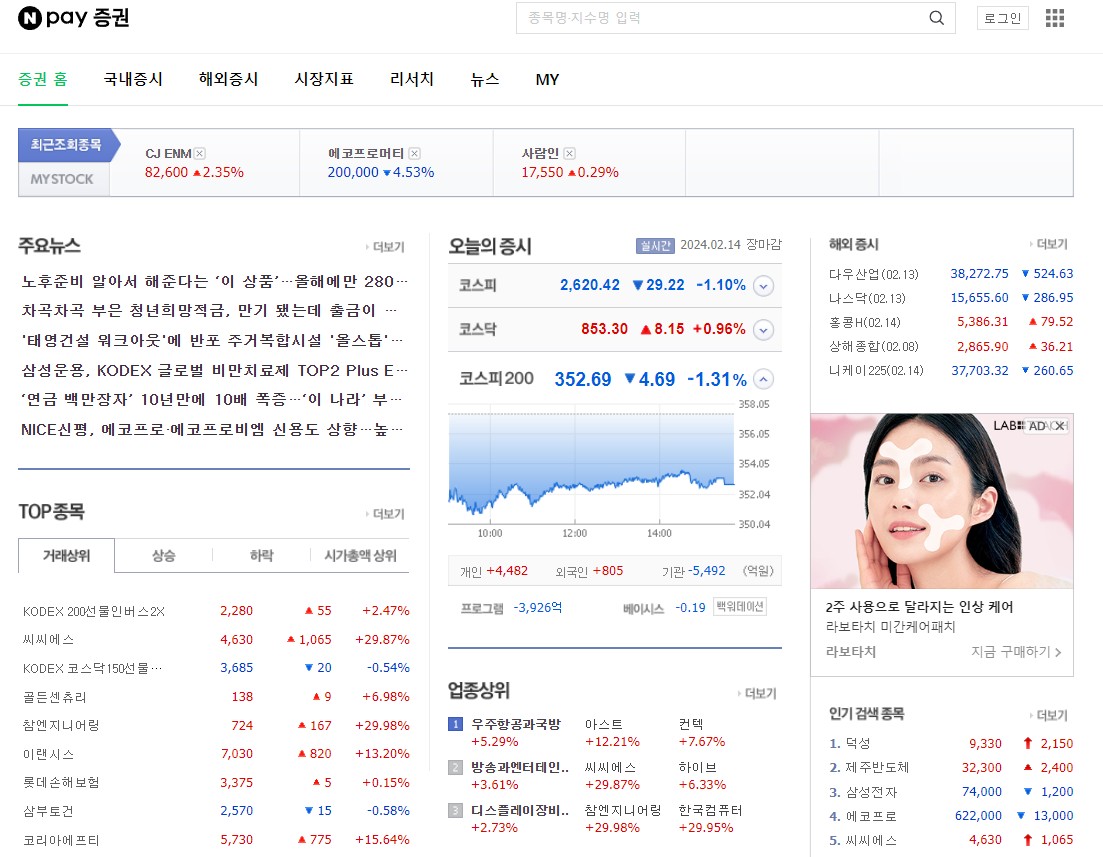Click 지금 구매하기 in the ad

[x=1016, y=652]
